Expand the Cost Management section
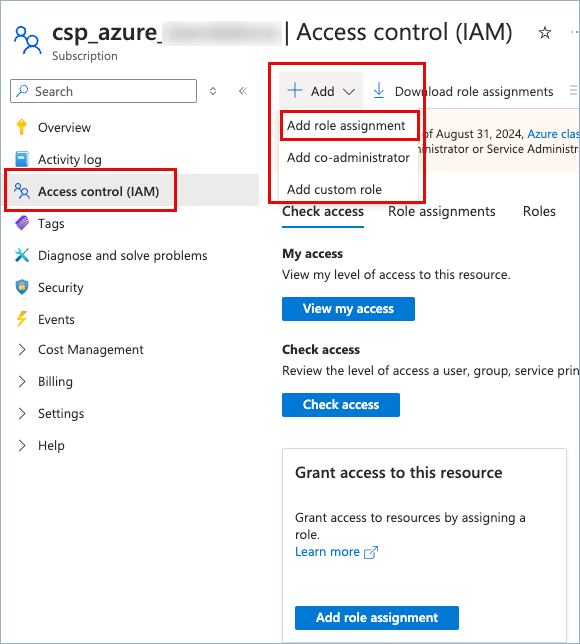The image size is (580, 644). coord(22,350)
